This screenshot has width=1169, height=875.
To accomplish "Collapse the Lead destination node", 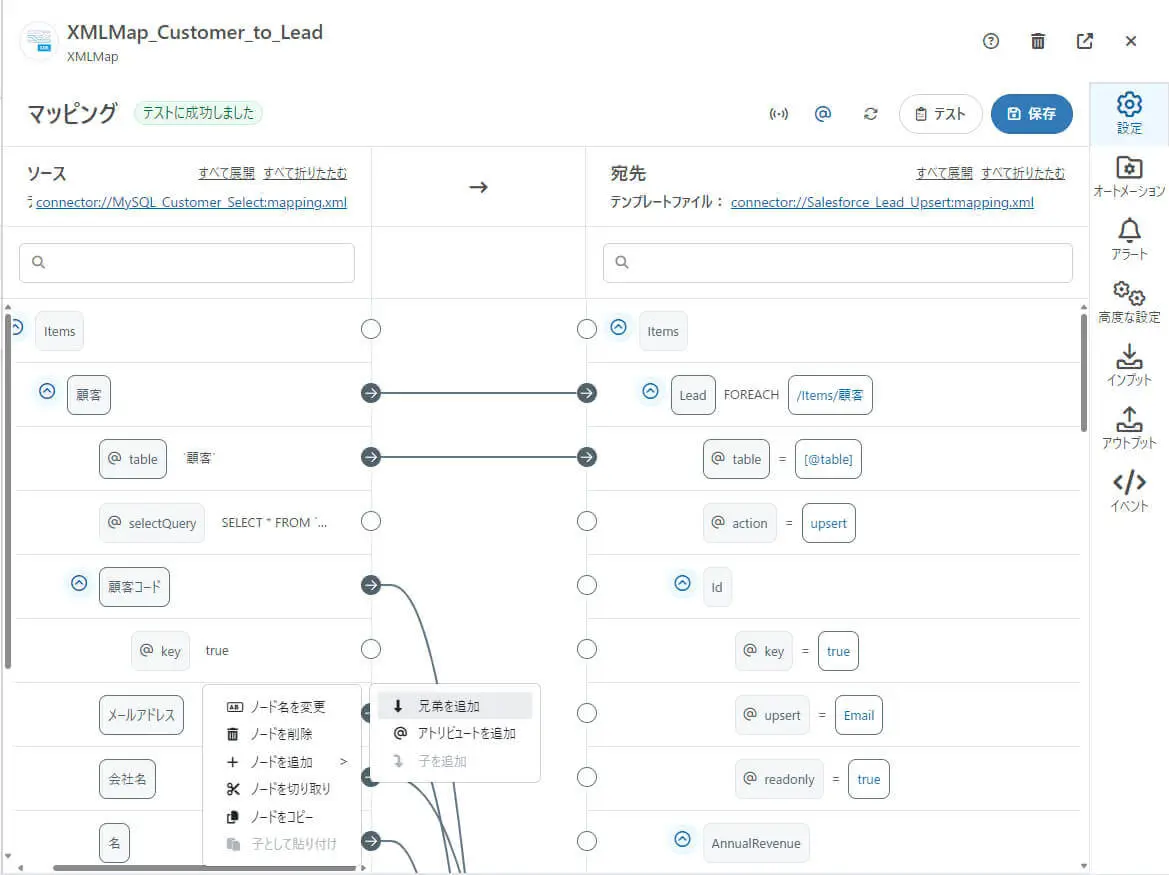I will [x=650, y=392].
